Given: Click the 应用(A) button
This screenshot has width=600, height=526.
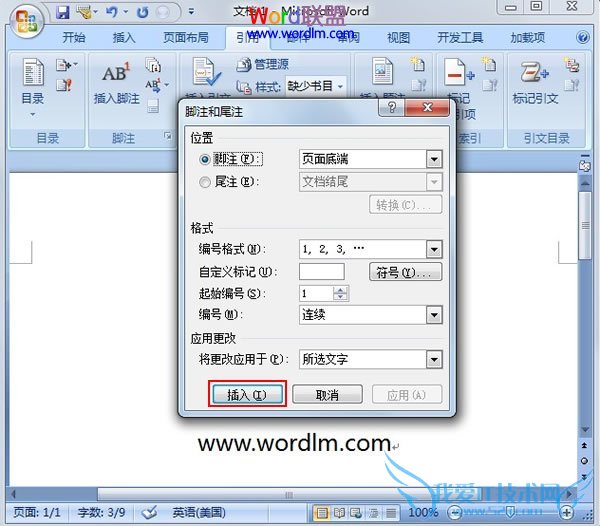Looking at the screenshot, I should pyautogui.click(x=406, y=394).
